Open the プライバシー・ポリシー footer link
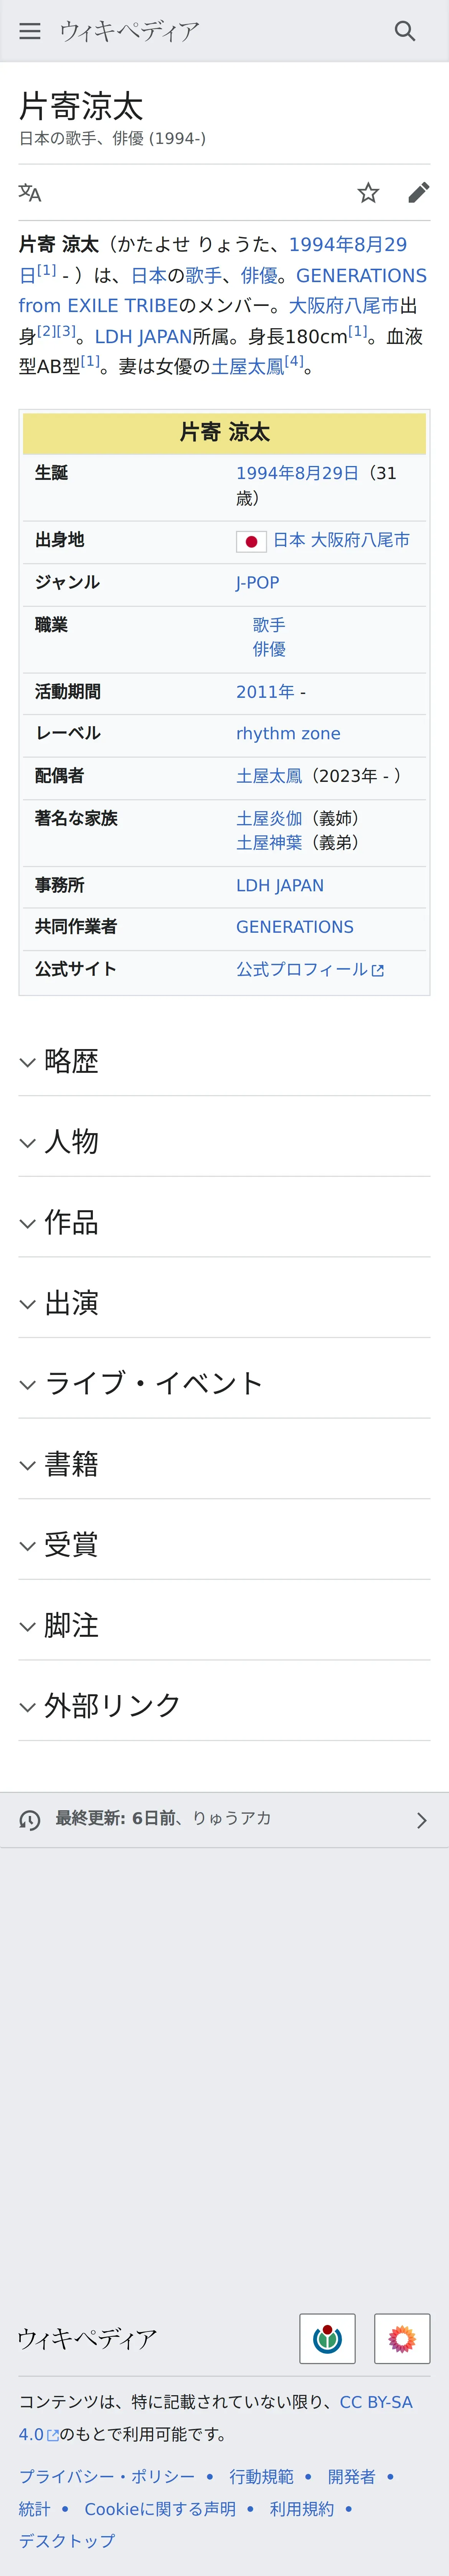This screenshot has width=449, height=2576. pyautogui.click(x=107, y=2476)
